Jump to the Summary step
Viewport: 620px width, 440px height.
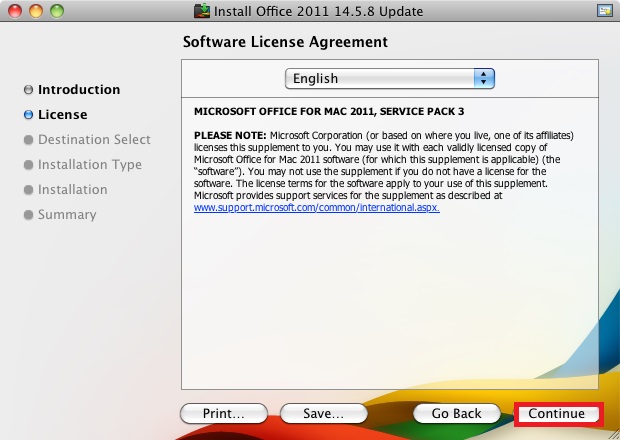click(x=67, y=215)
